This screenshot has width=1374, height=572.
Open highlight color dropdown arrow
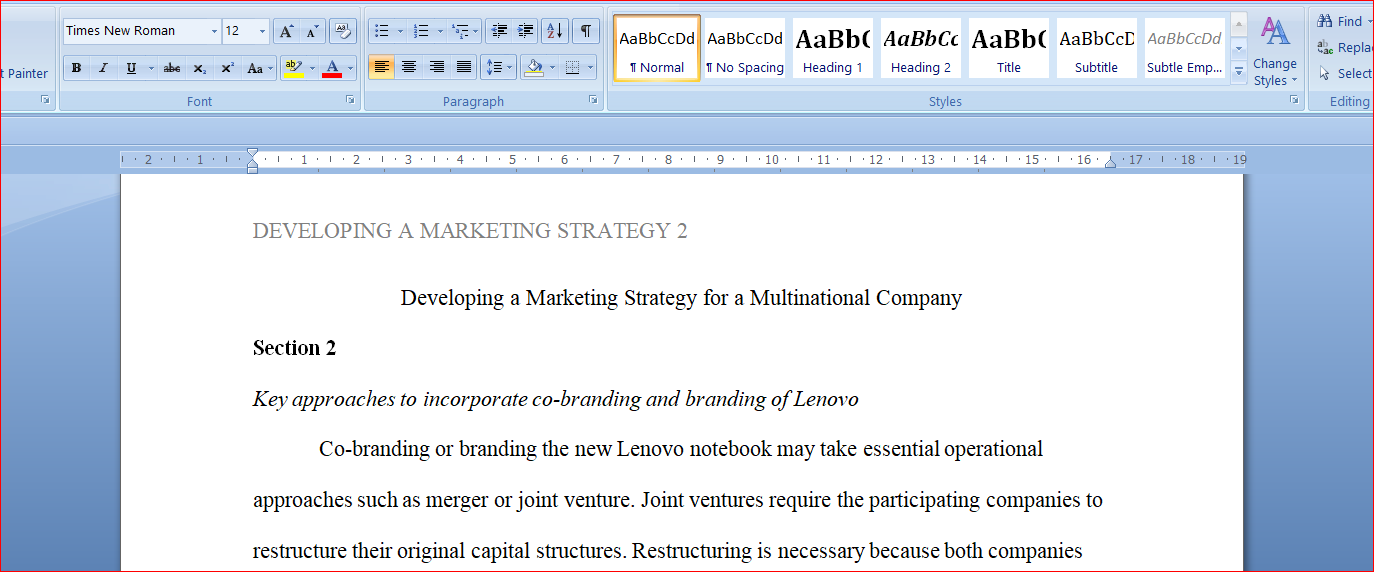[312, 68]
